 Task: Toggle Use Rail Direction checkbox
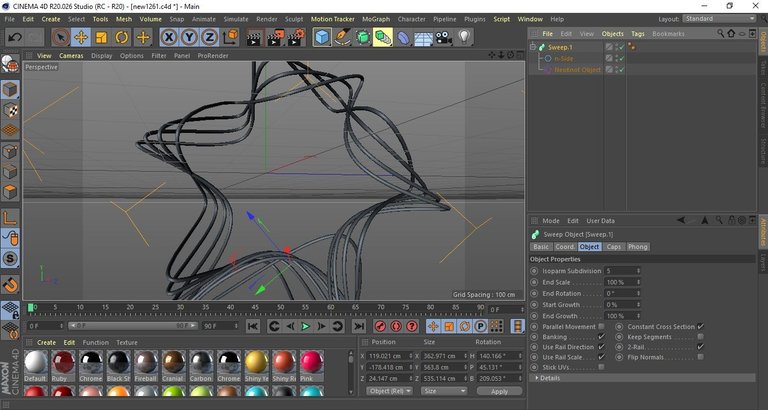601,347
